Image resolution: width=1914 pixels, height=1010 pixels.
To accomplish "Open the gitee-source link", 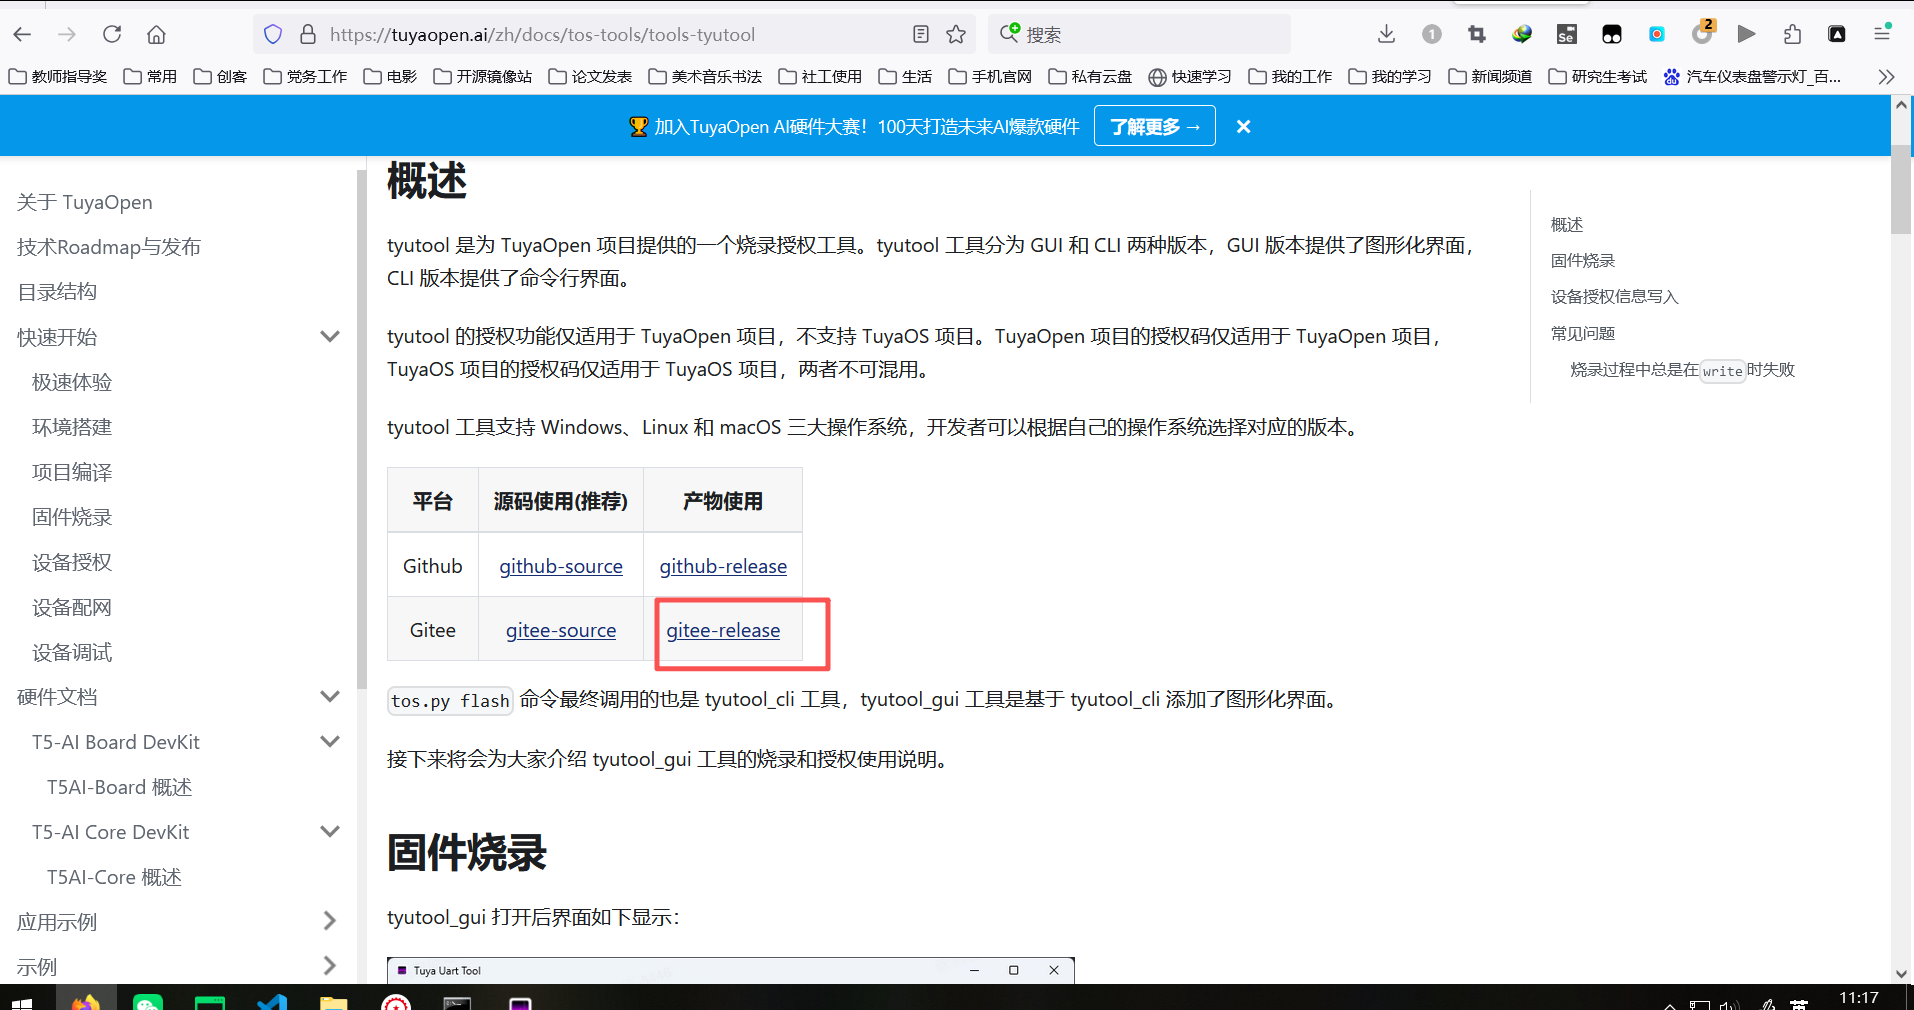I will pyautogui.click(x=561, y=630).
